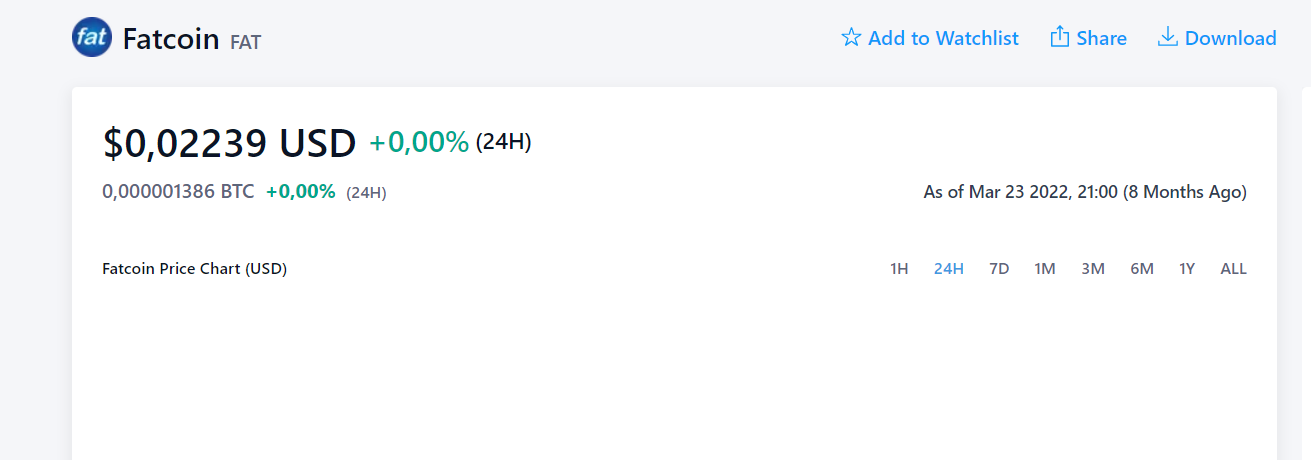Screen dimensions: 1311x460
Task: Select the Share text link
Action: (1102, 38)
